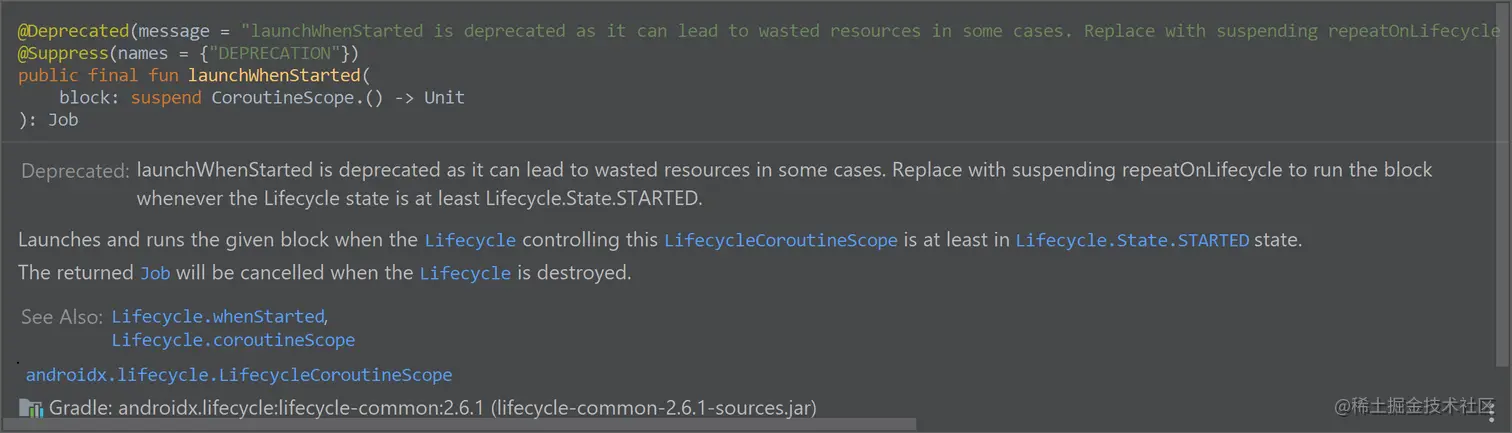
Task: Open the Lifecycle.whenStarted link
Action: [218, 316]
